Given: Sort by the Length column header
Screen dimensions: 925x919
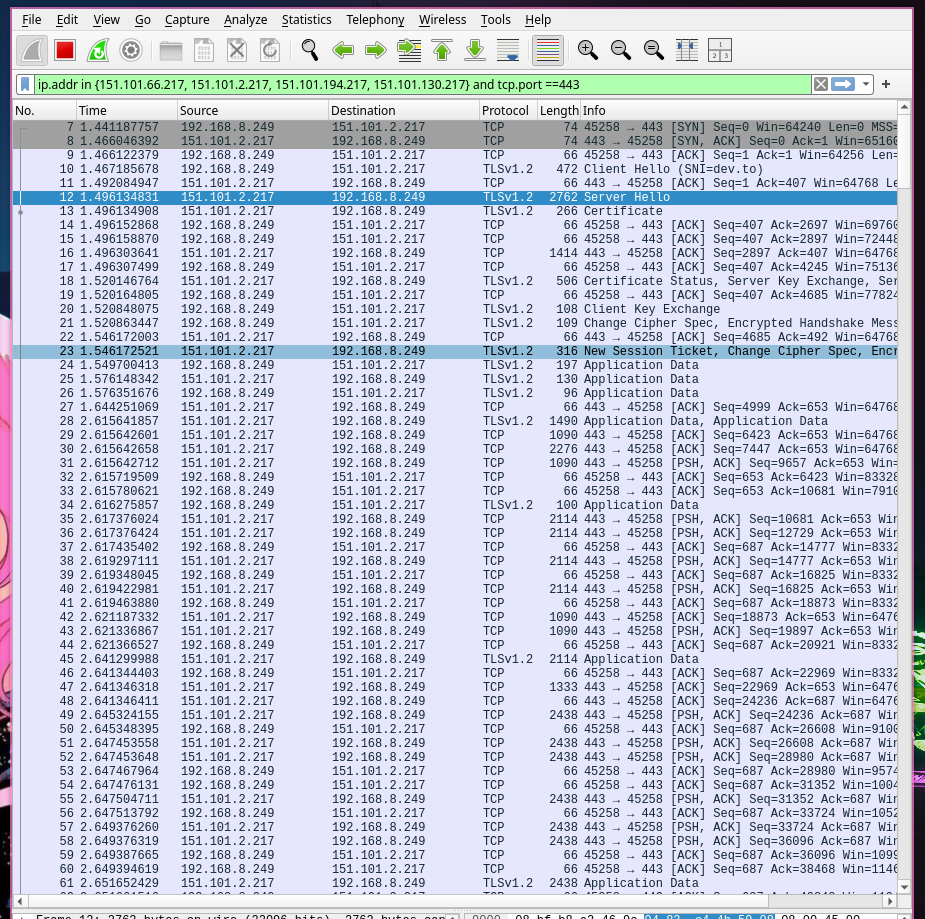Looking at the screenshot, I should (x=559, y=110).
